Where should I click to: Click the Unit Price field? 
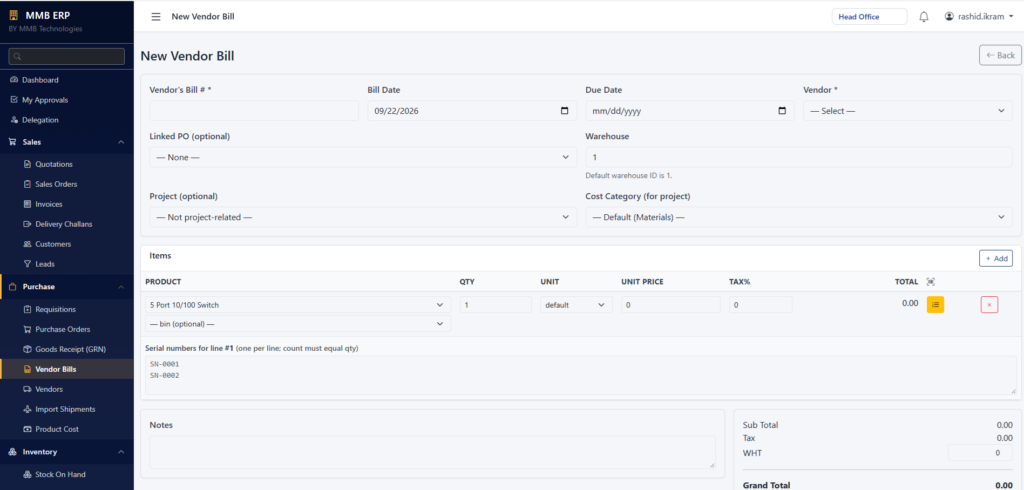pos(671,304)
